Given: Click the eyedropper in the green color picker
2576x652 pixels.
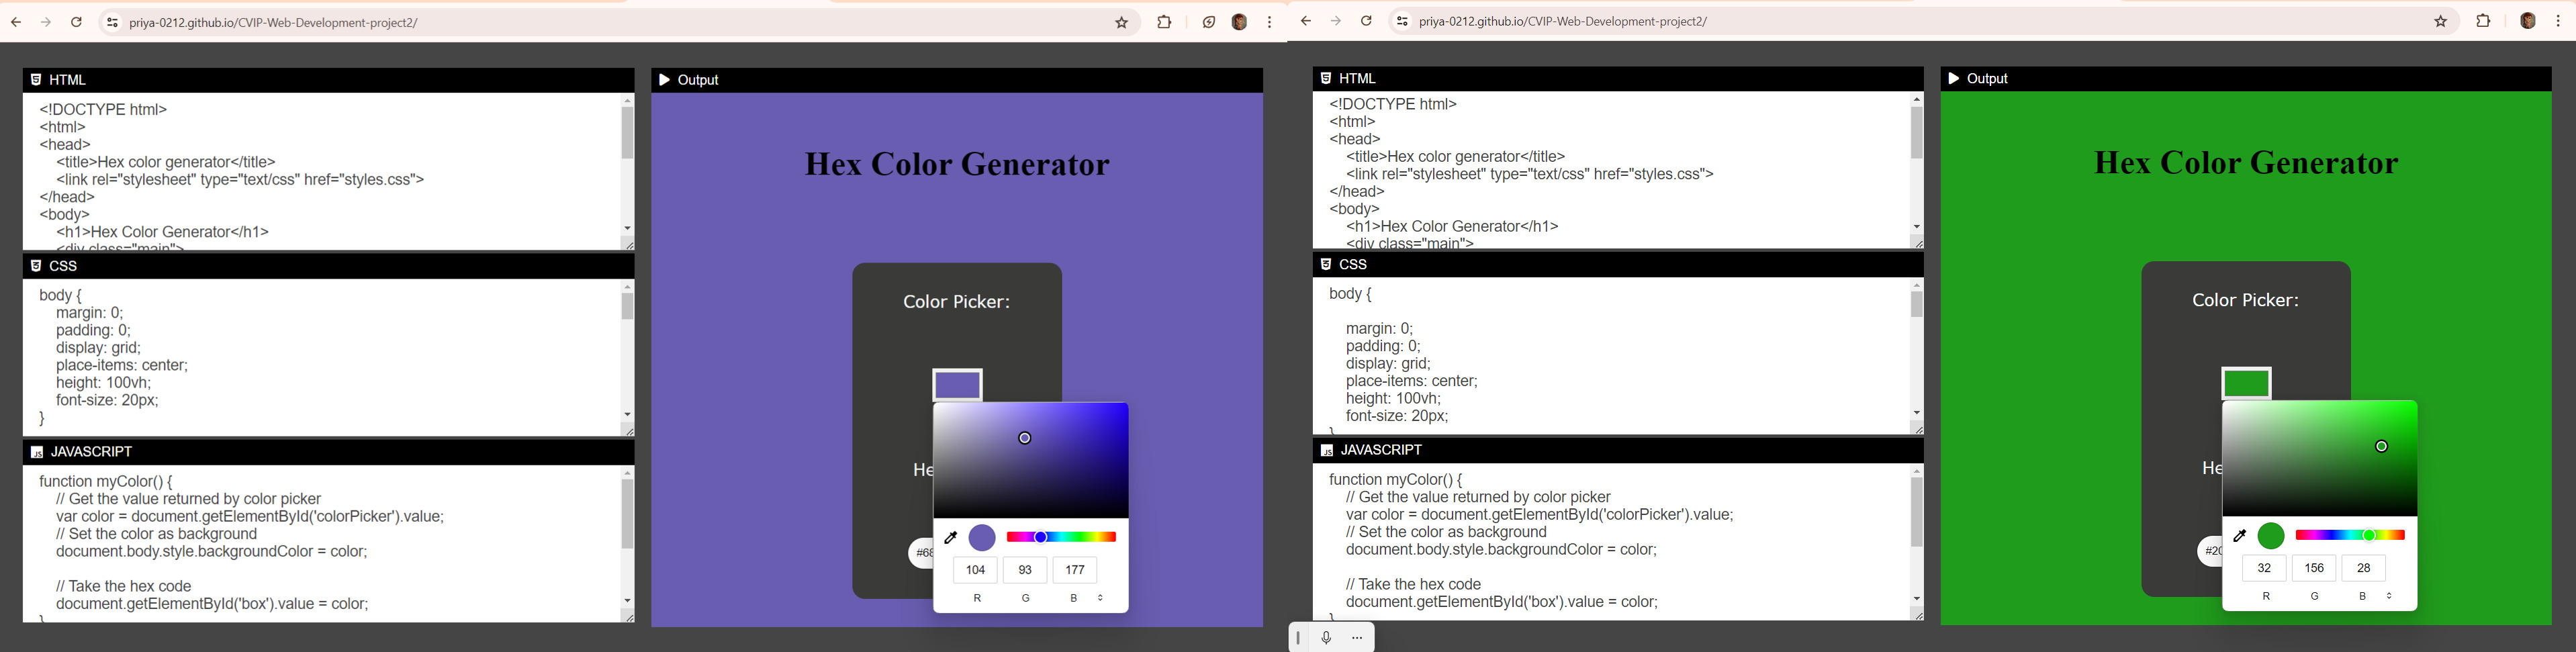Looking at the screenshot, I should [x=2240, y=536].
